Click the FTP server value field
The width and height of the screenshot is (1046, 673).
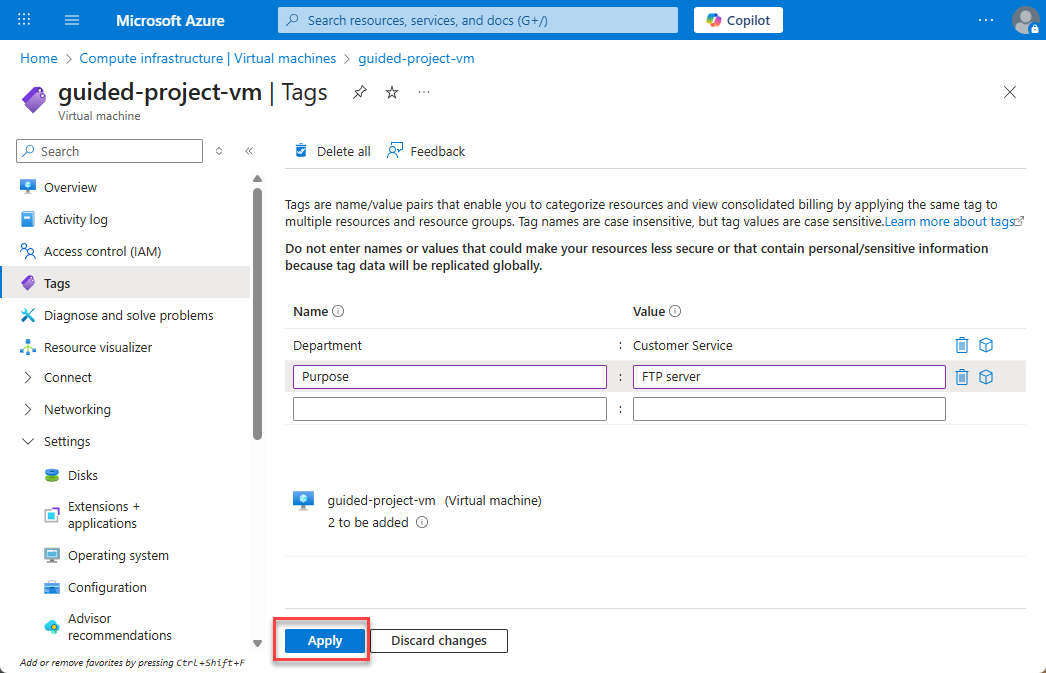[x=789, y=377]
